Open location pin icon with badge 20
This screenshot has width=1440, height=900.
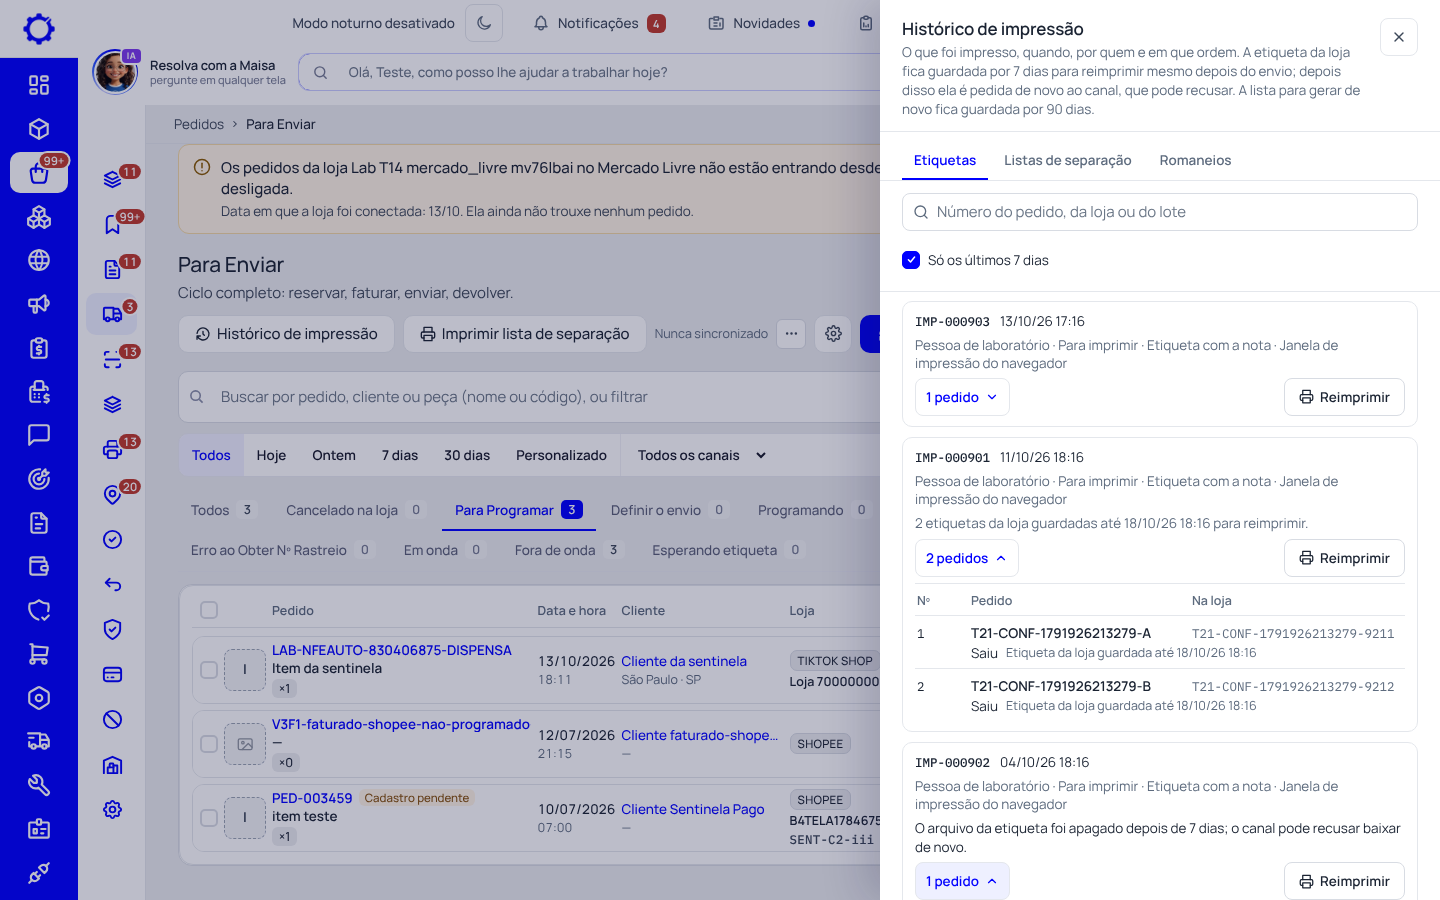click(x=112, y=494)
